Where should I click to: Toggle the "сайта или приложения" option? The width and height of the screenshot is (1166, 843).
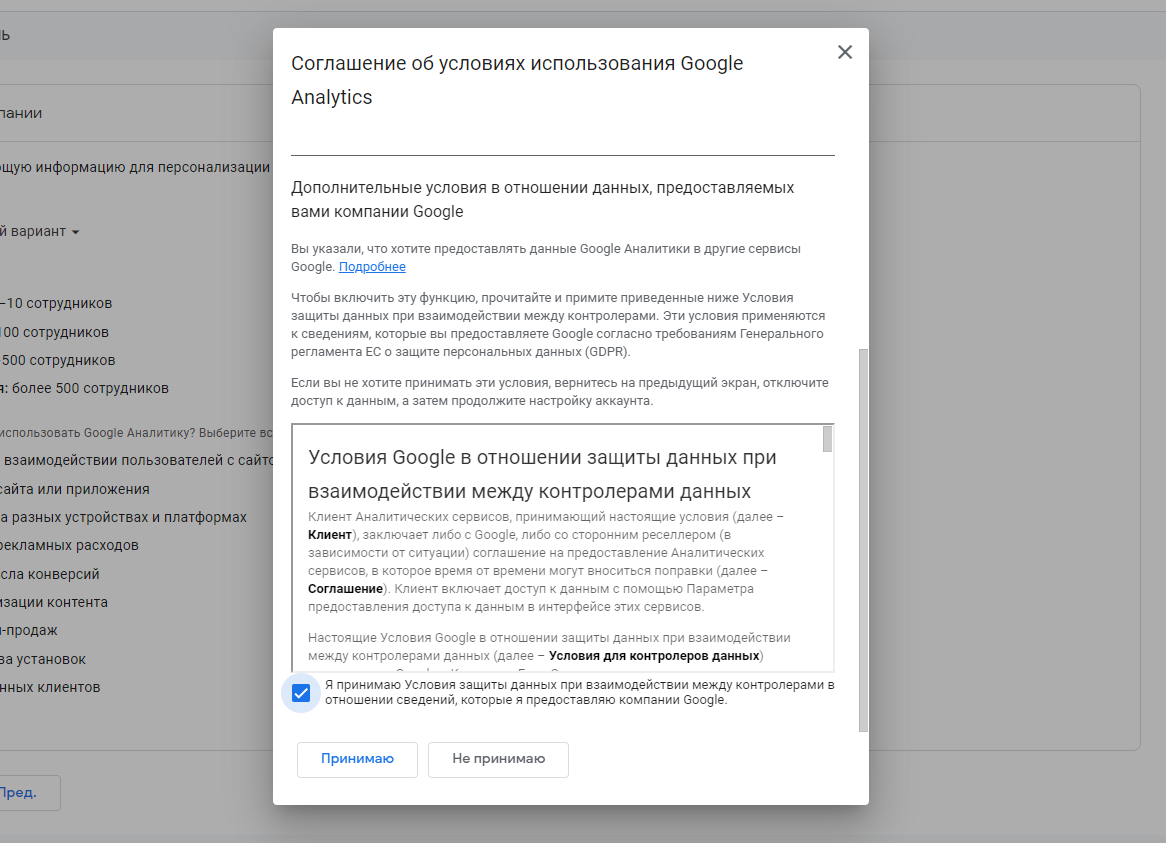(76, 489)
